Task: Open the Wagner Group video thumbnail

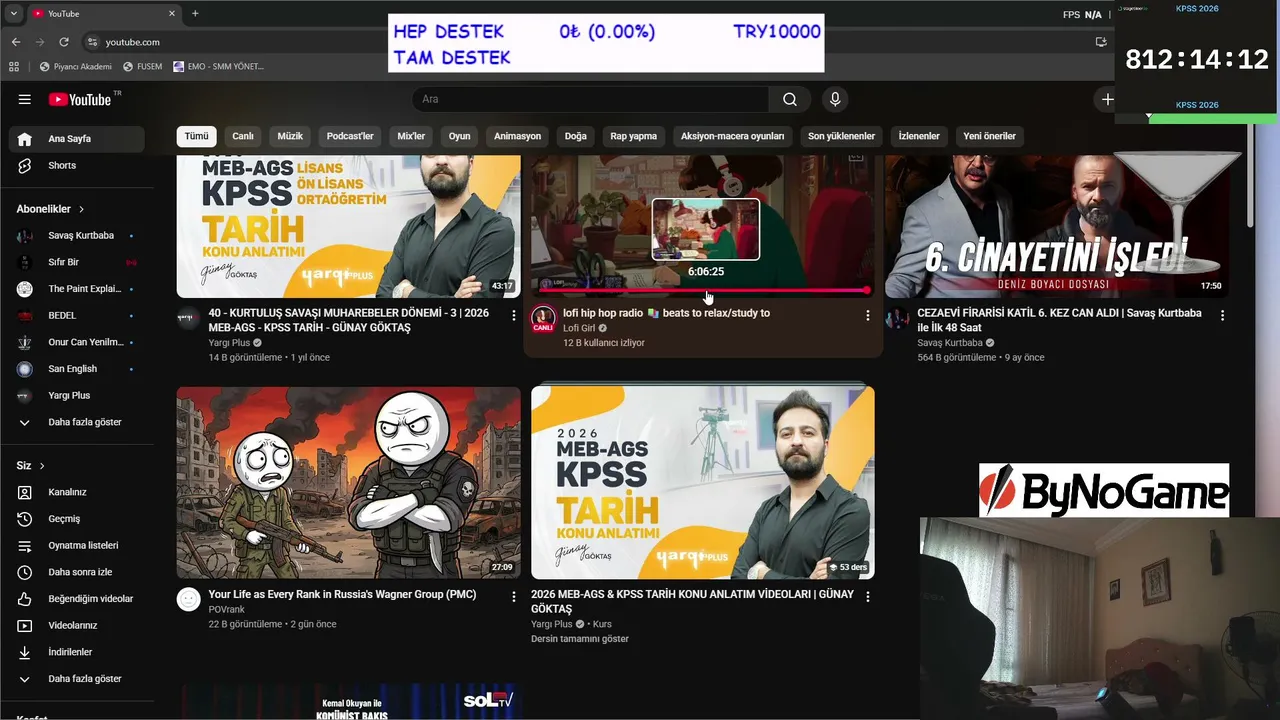Action: (x=349, y=483)
